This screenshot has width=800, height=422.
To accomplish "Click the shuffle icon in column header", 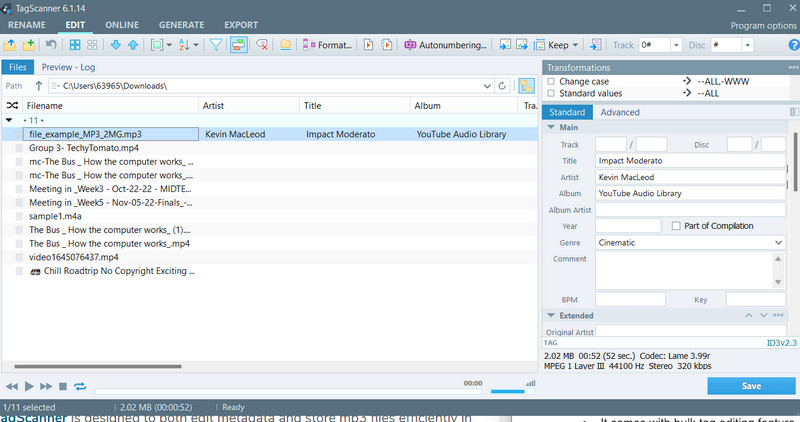I will click(x=12, y=105).
